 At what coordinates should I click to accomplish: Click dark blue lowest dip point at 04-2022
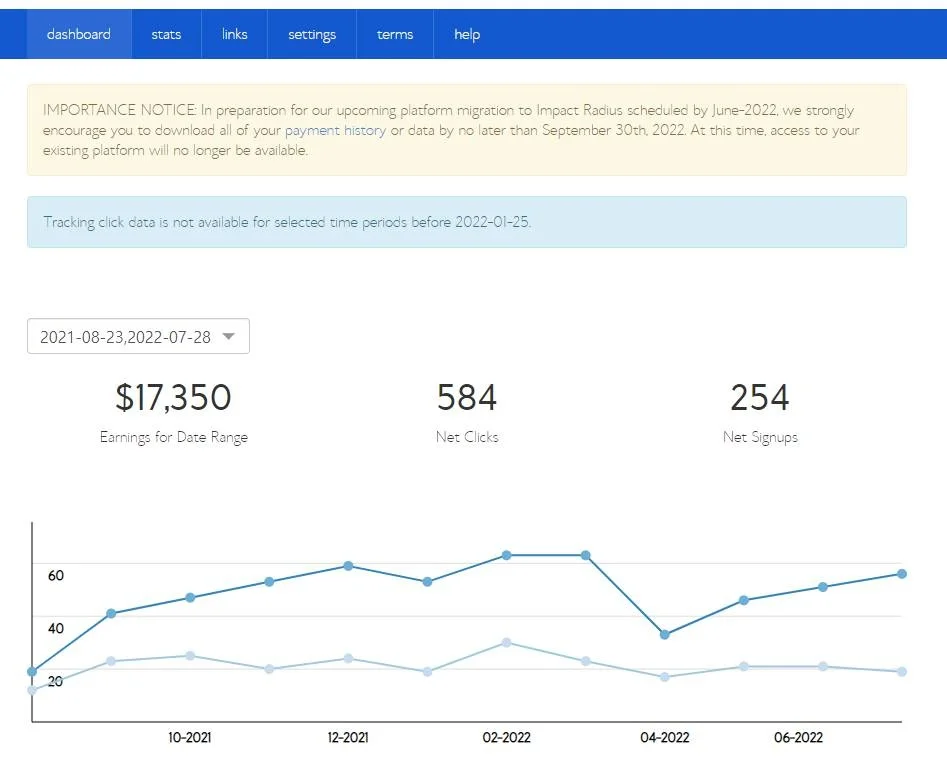665,634
